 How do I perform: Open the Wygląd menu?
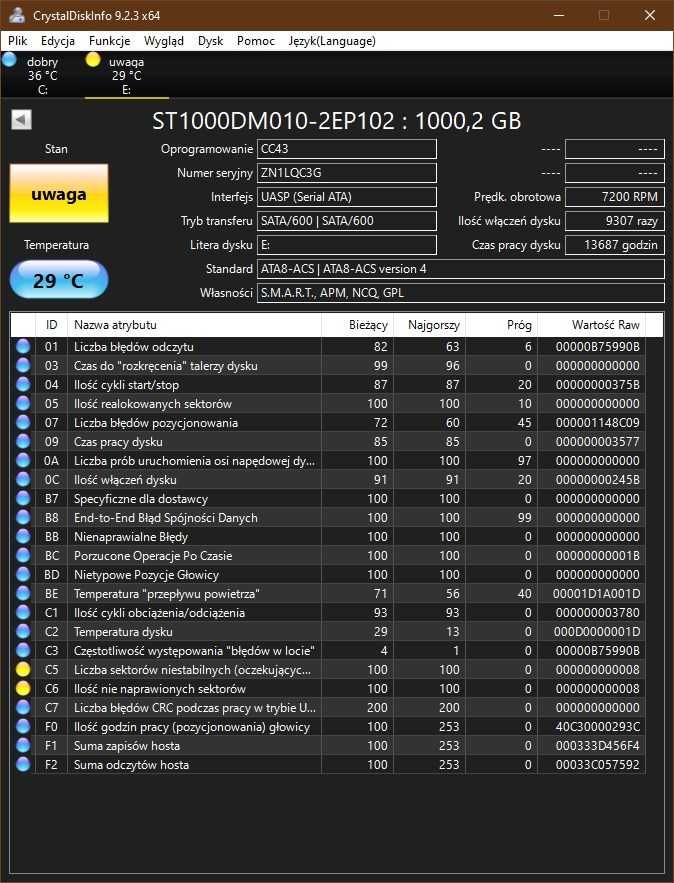coord(163,41)
